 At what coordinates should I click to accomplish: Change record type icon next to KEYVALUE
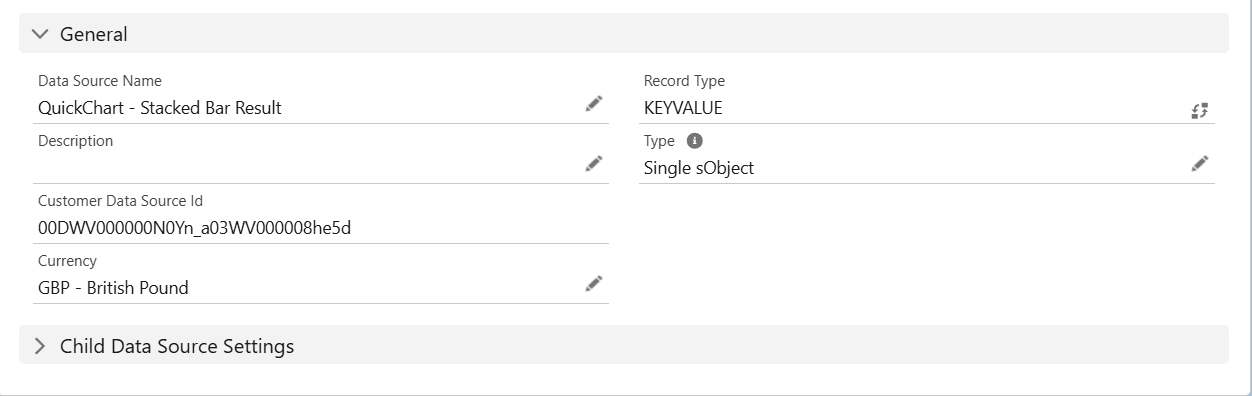click(1200, 110)
